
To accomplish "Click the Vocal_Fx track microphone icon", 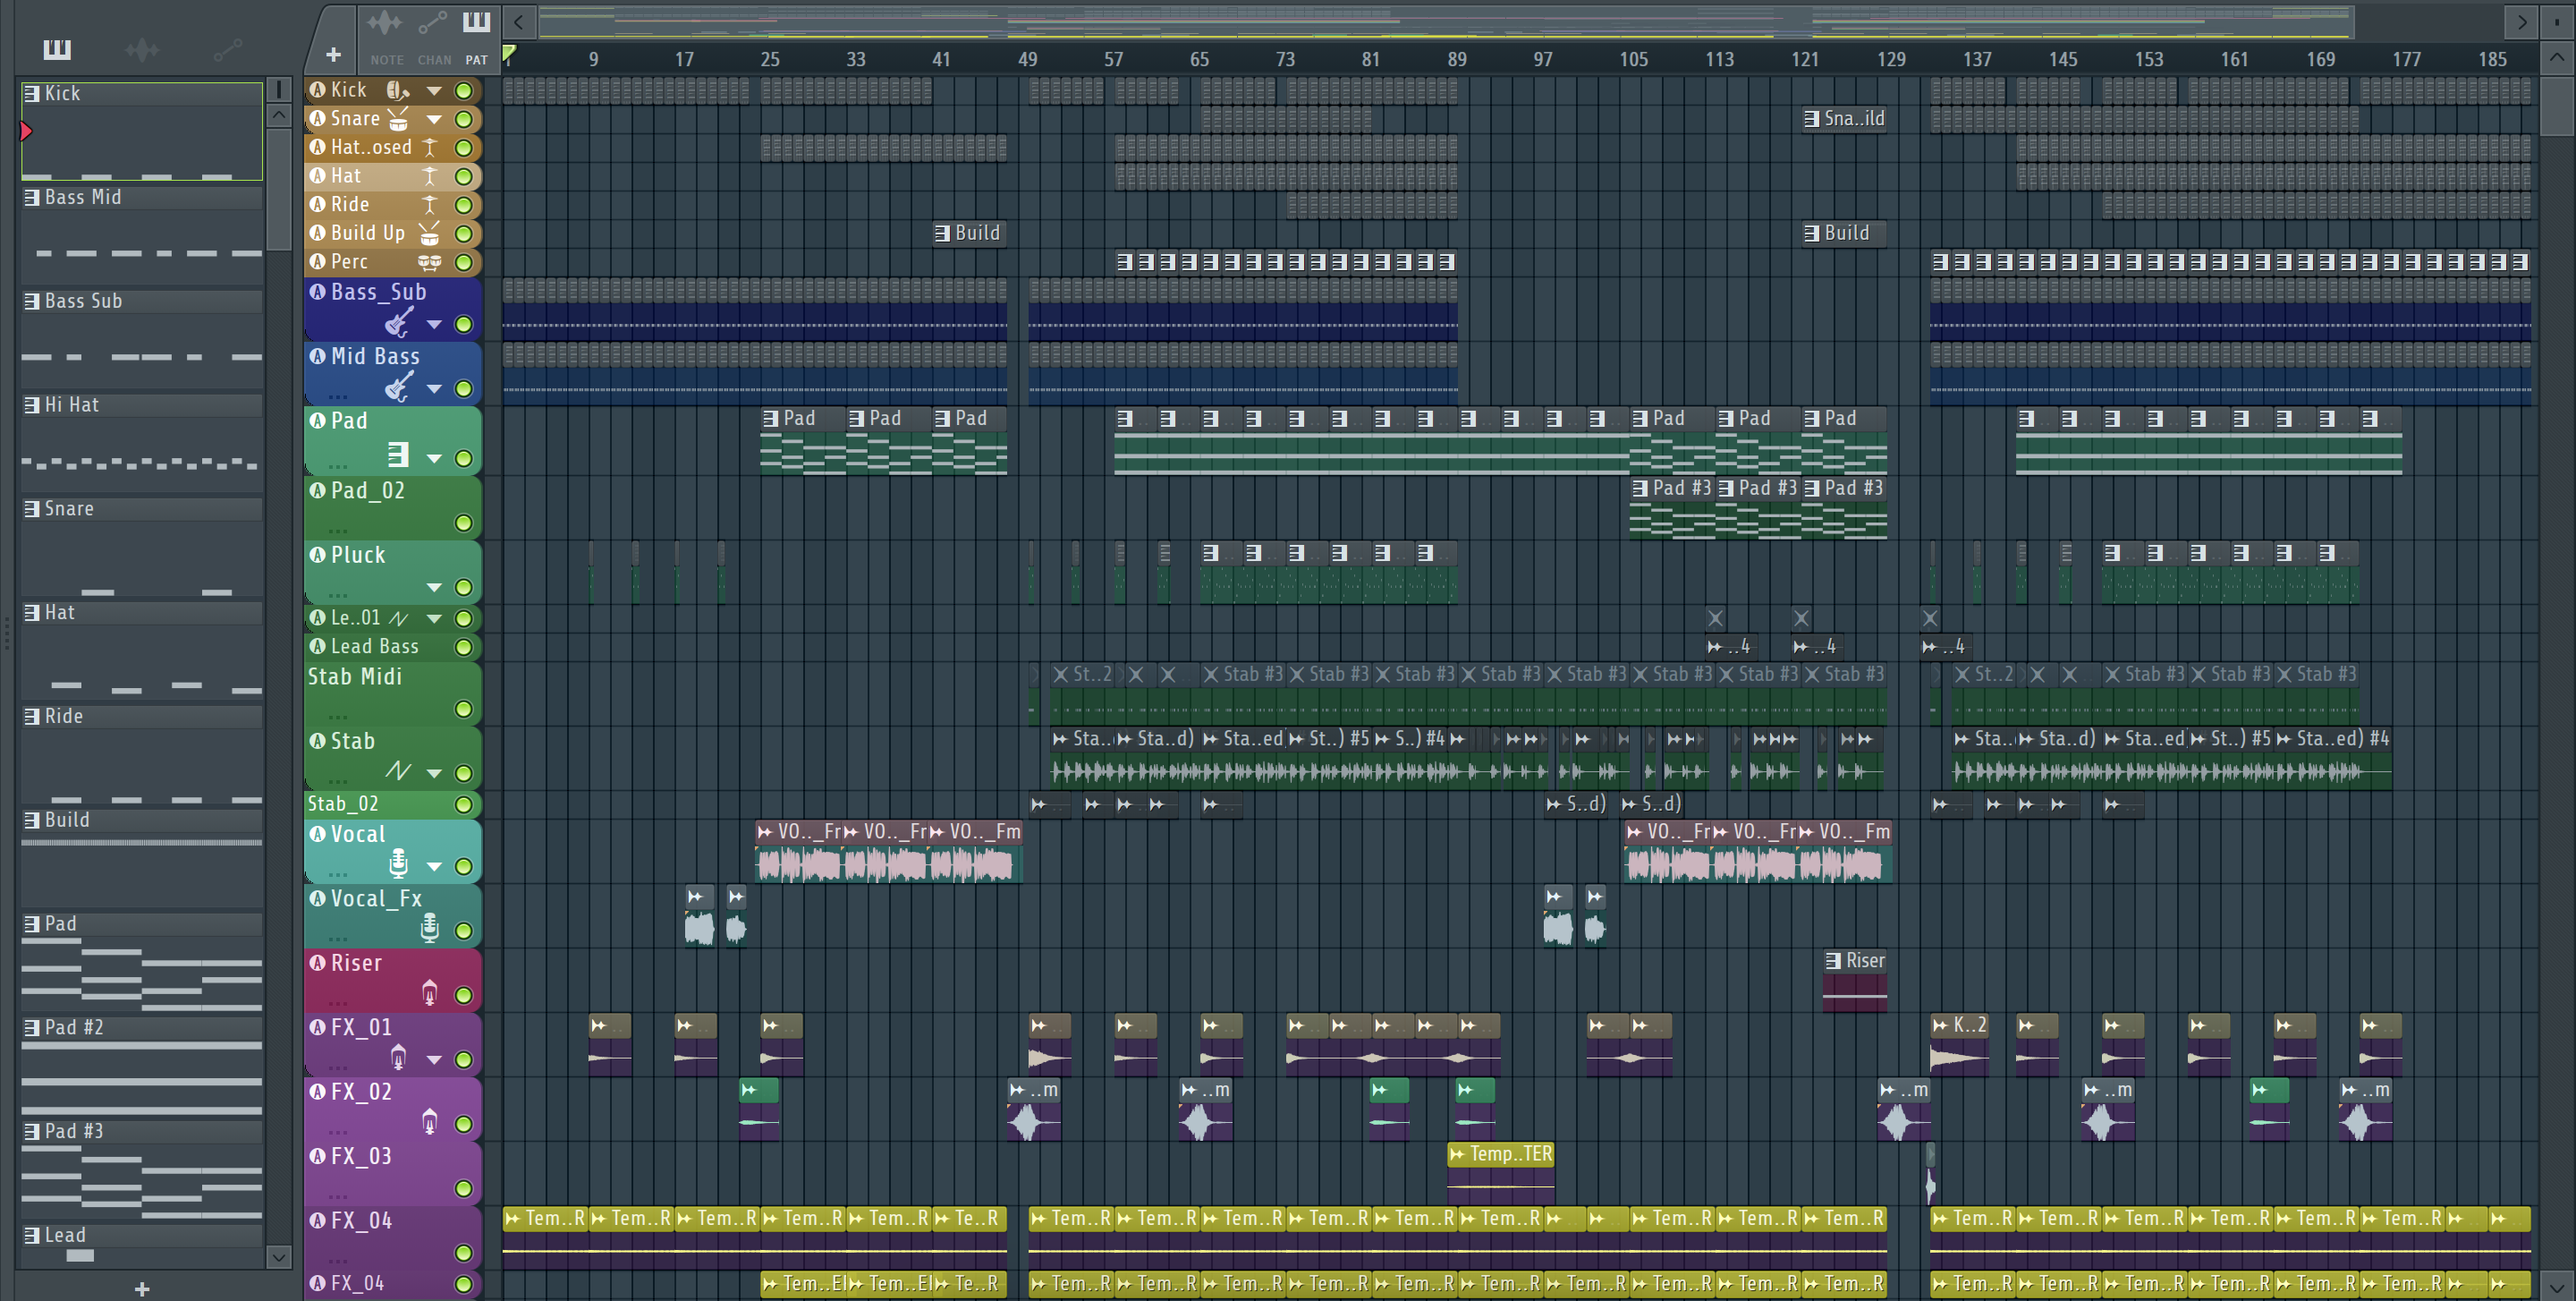I will (x=430, y=927).
